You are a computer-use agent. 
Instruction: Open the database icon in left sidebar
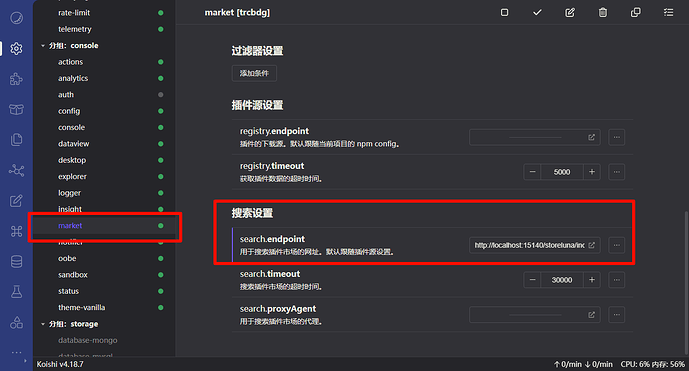pyautogui.click(x=16, y=262)
